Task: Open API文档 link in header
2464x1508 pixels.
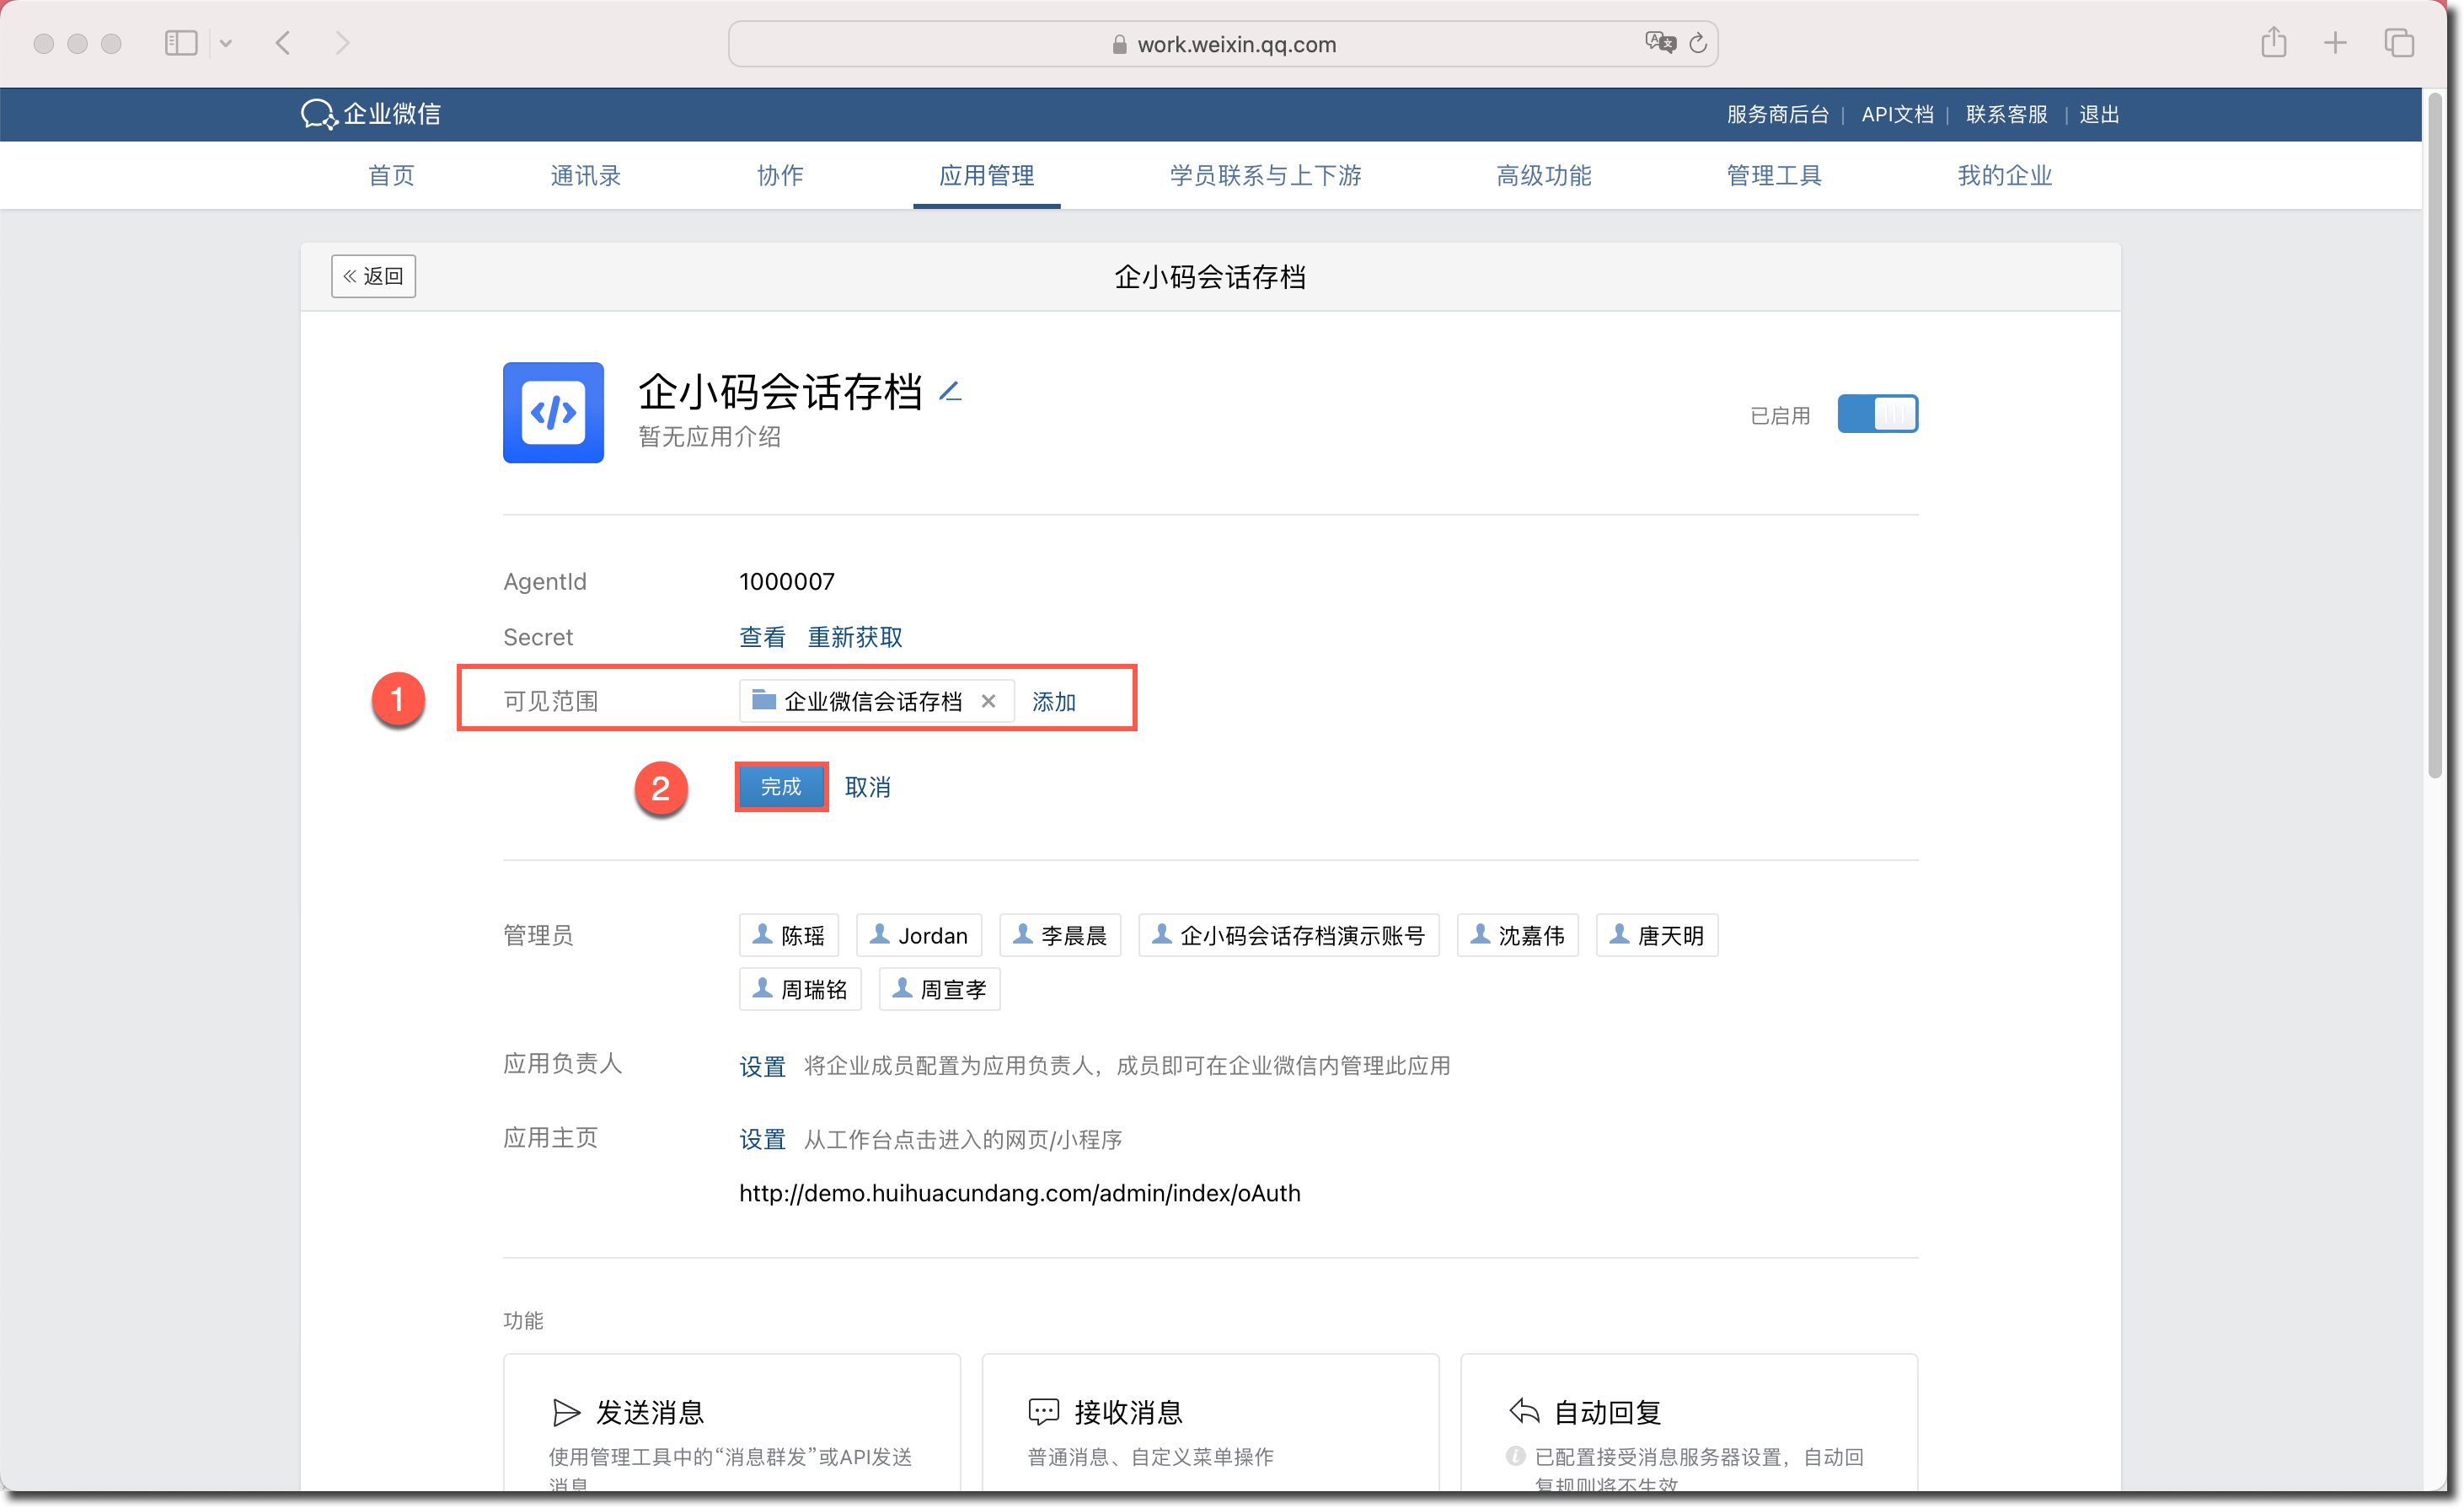Action: (1897, 114)
